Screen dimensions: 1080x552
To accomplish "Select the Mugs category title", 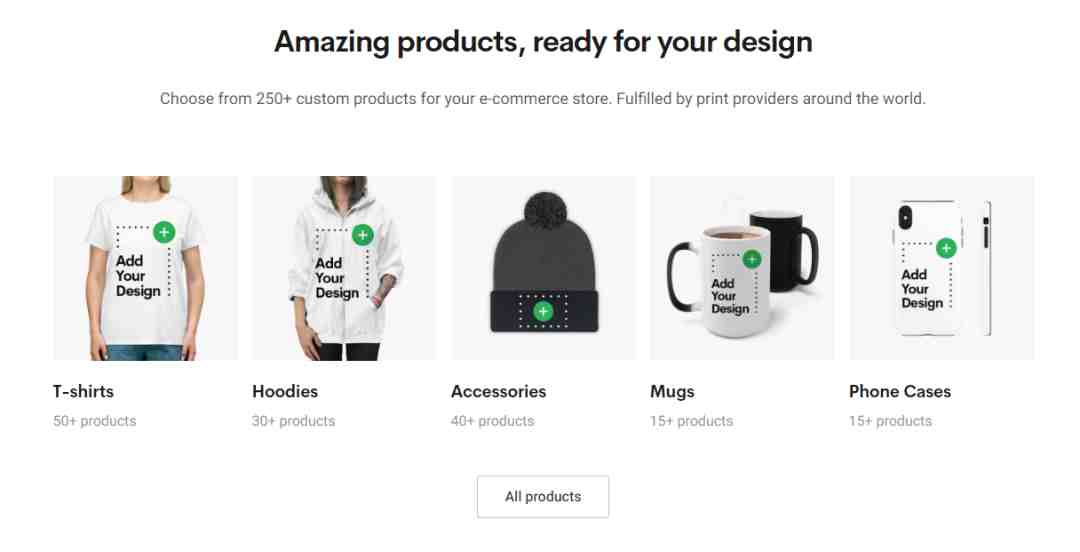I will click(672, 392).
